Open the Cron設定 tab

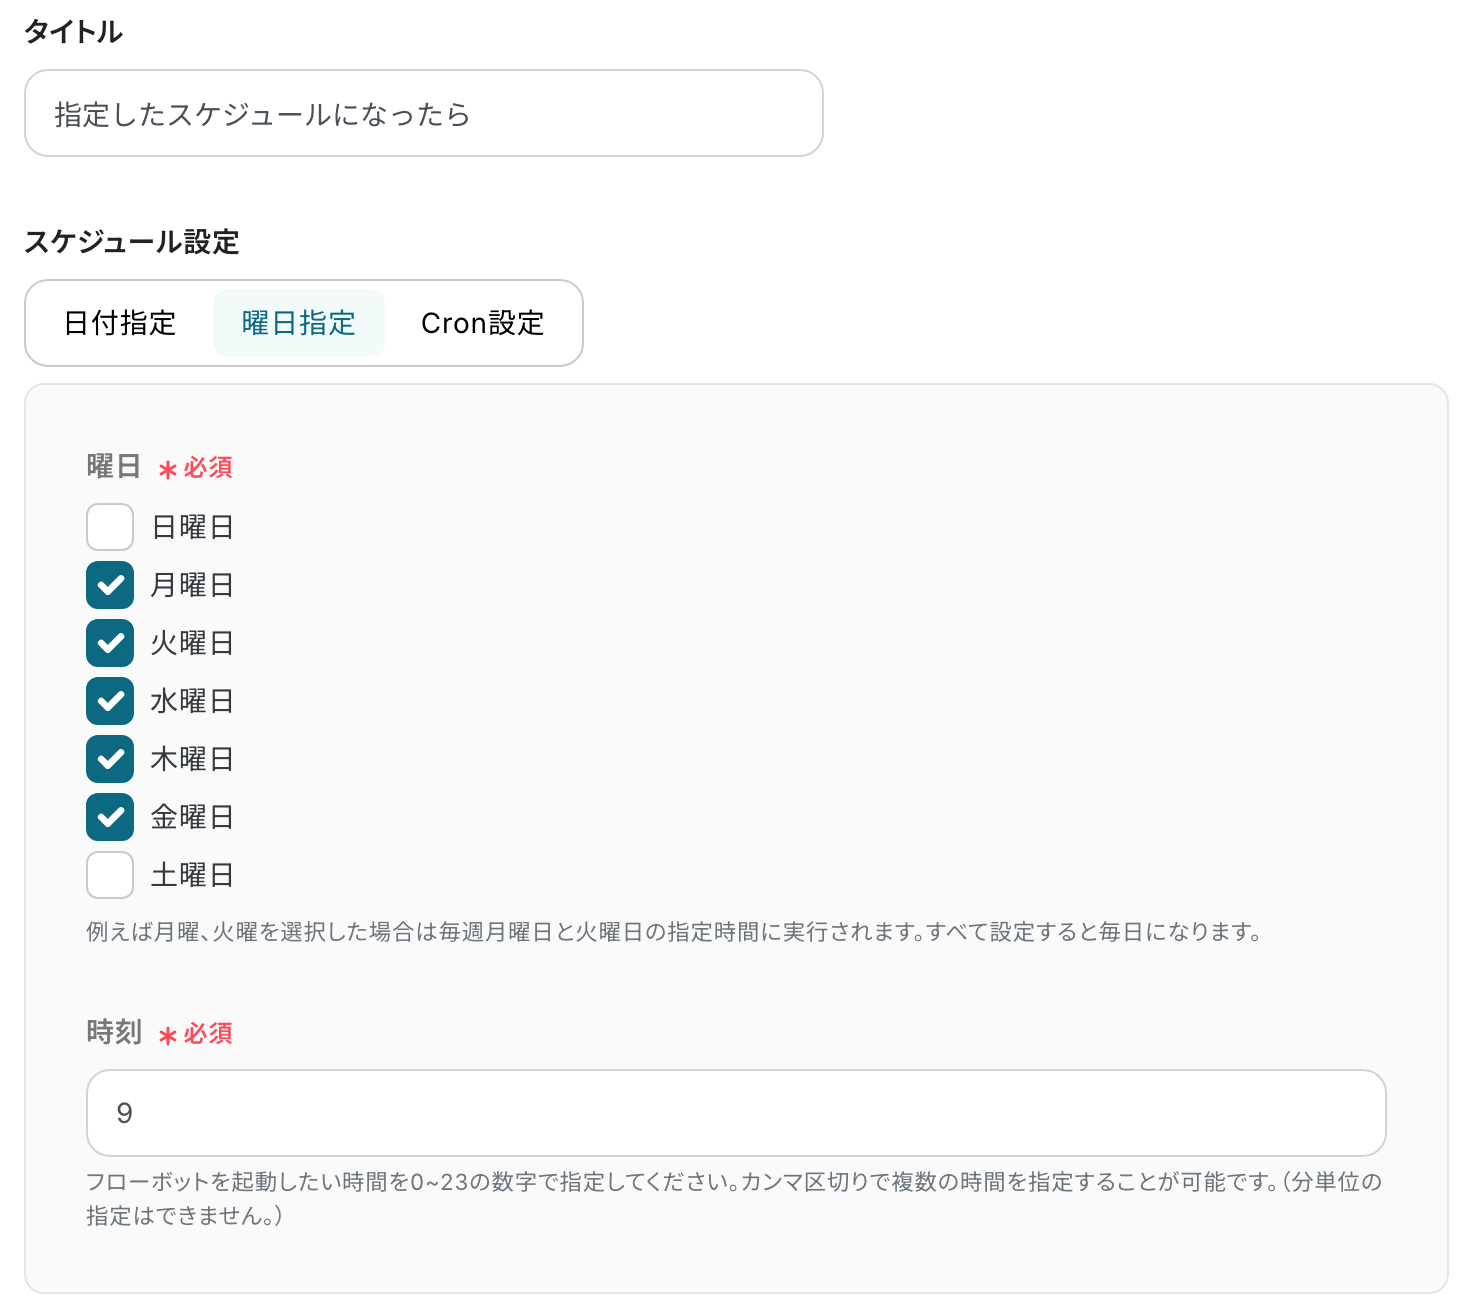tap(483, 323)
